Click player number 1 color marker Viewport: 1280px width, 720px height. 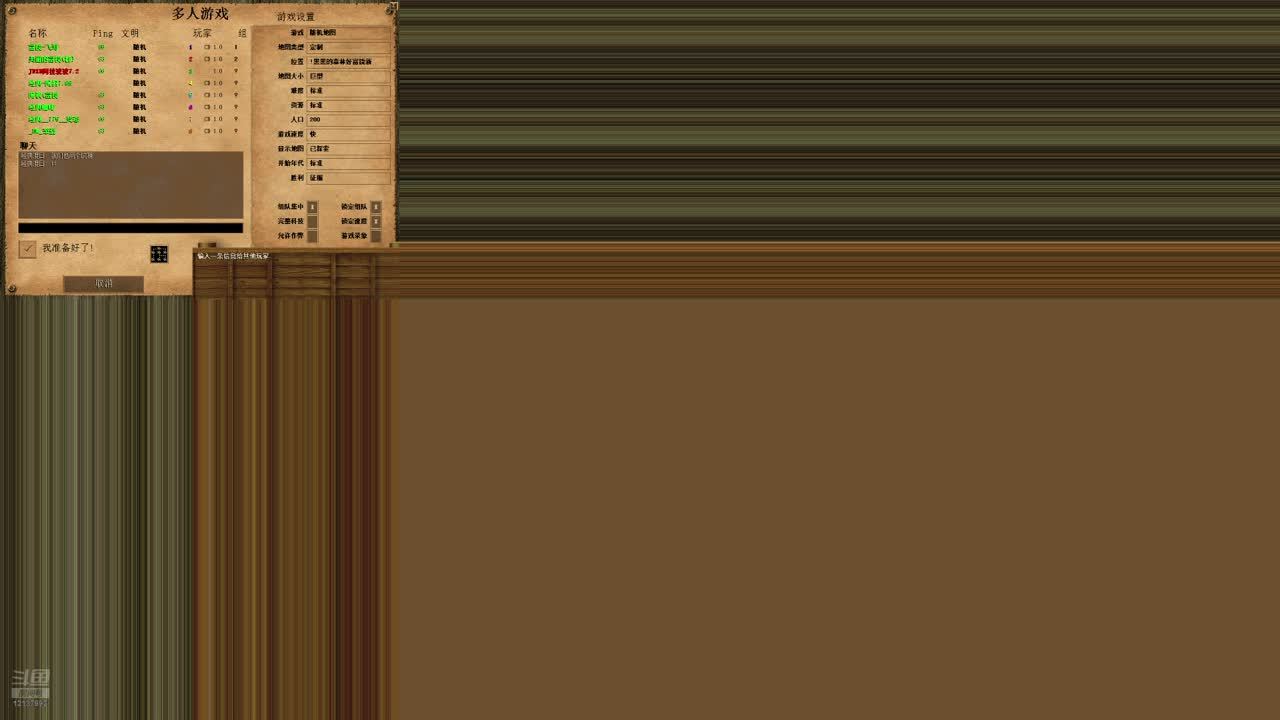pyautogui.click(x=190, y=47)
